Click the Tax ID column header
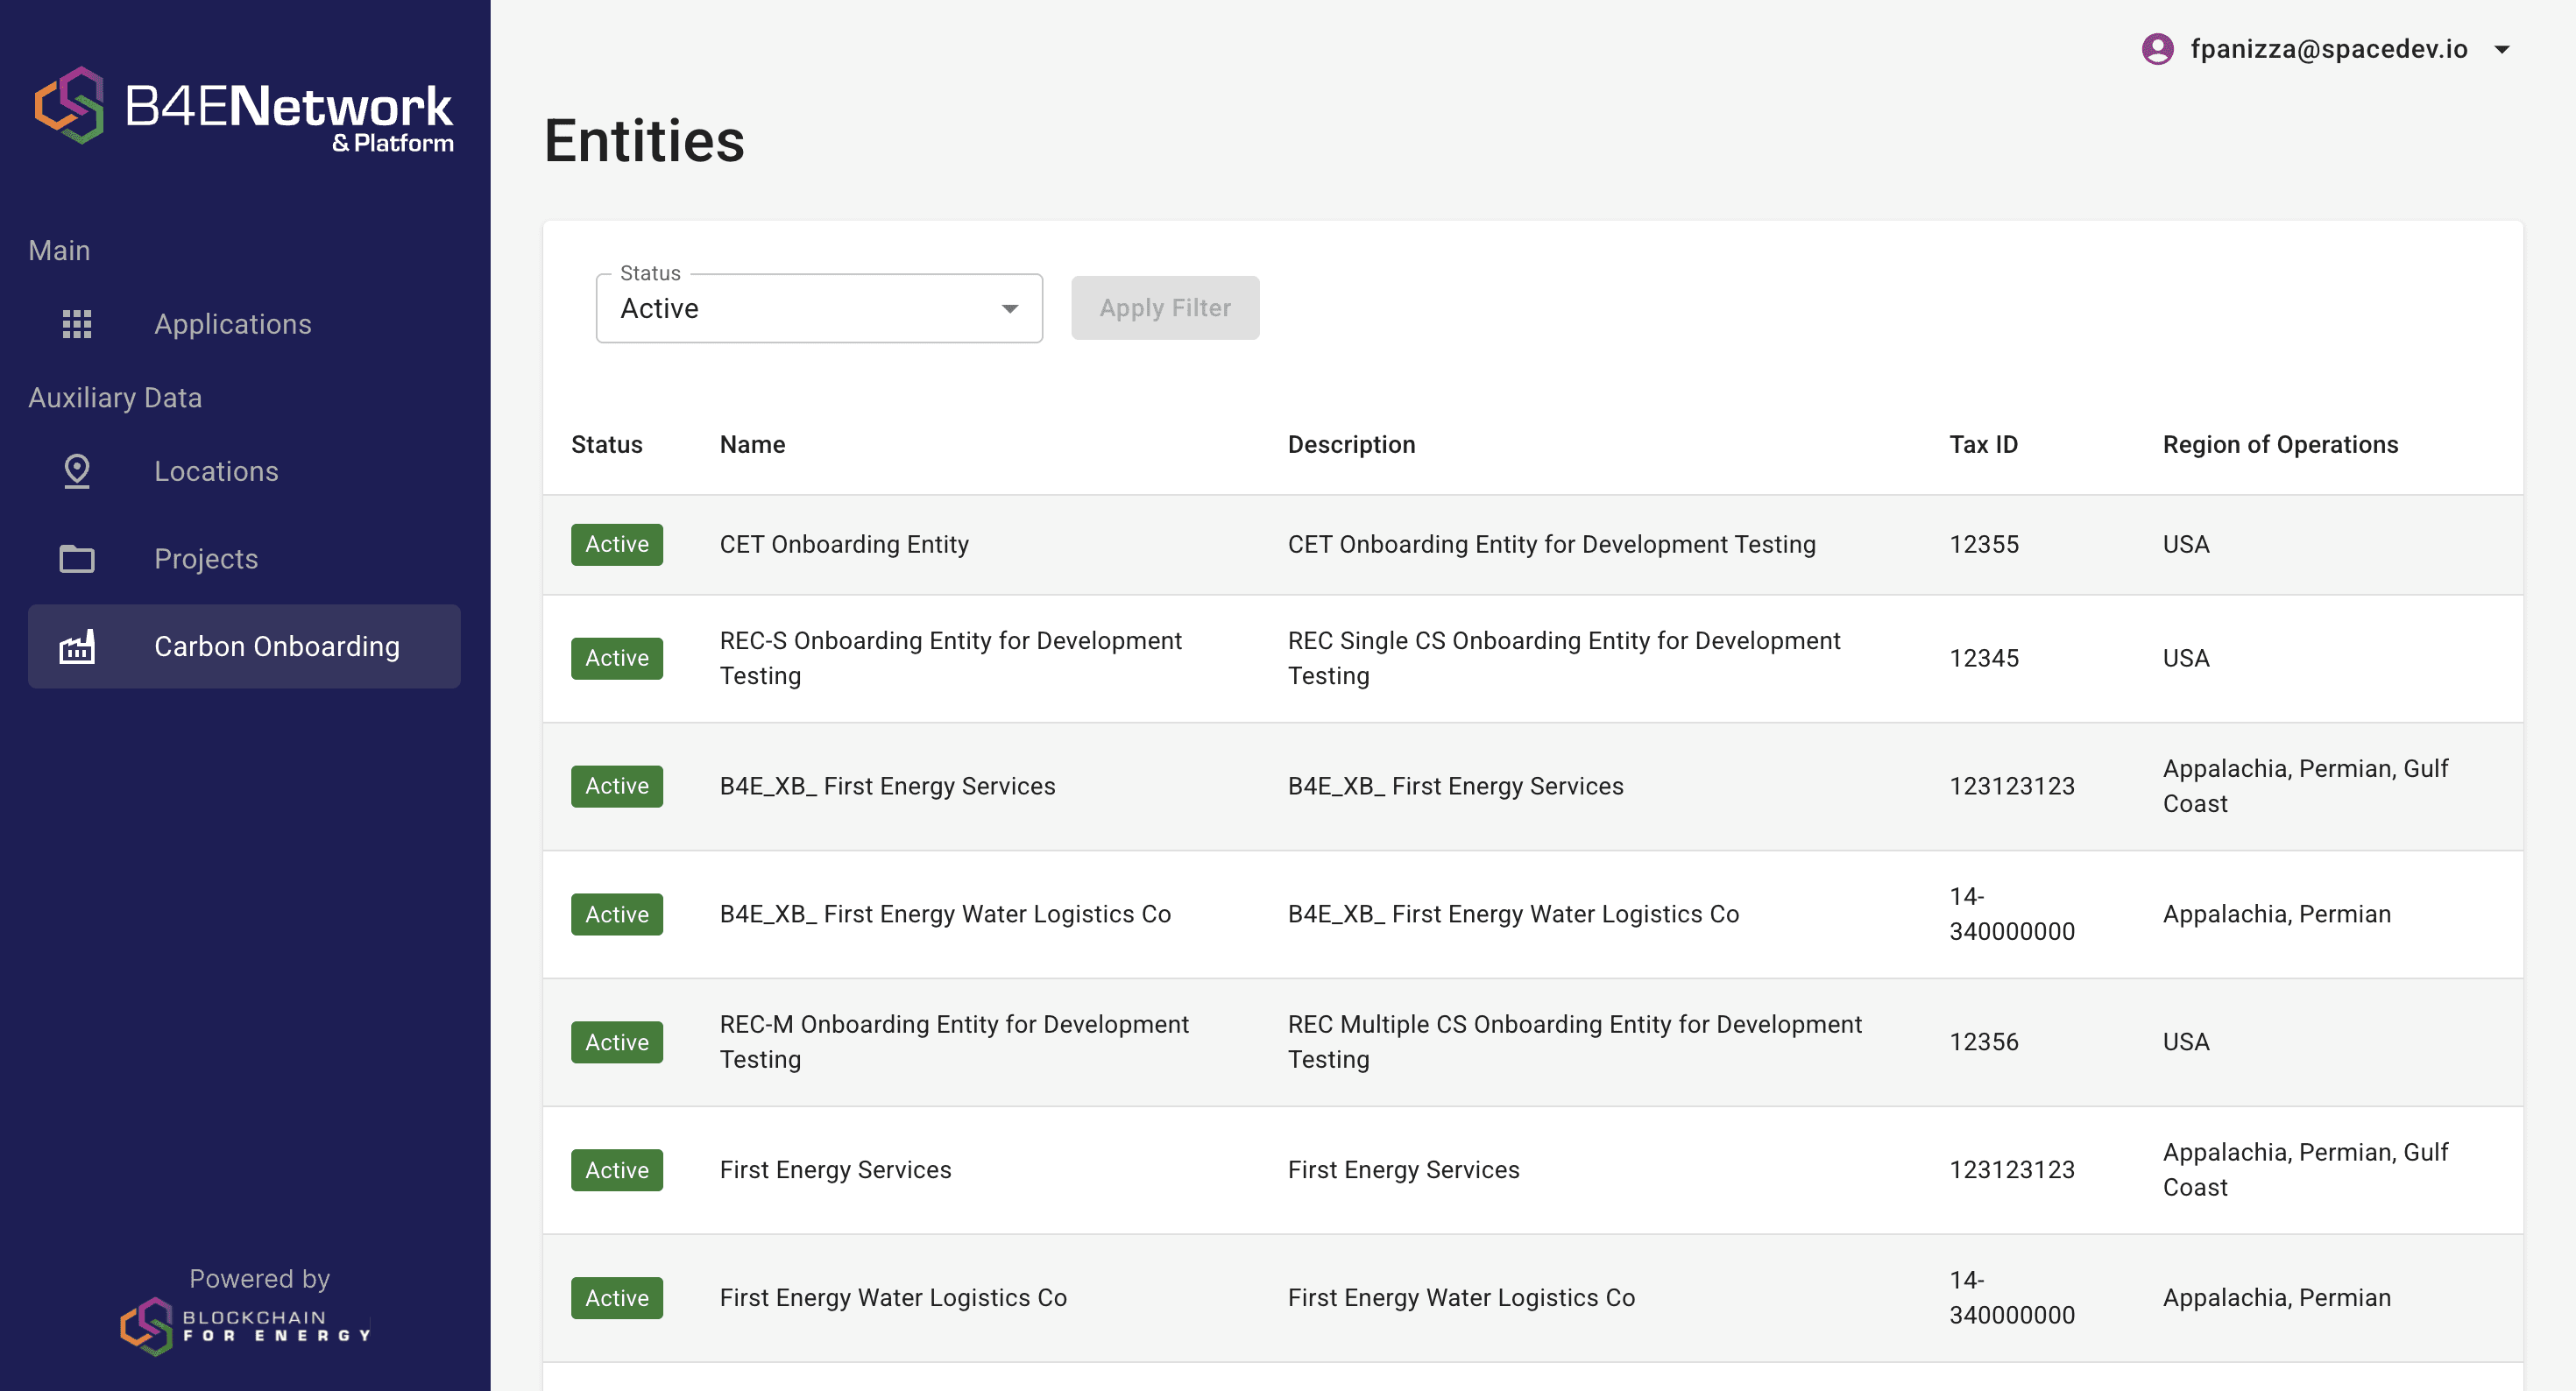The width and height of the screenshot is (2576, 1391). coord(1982,445)
